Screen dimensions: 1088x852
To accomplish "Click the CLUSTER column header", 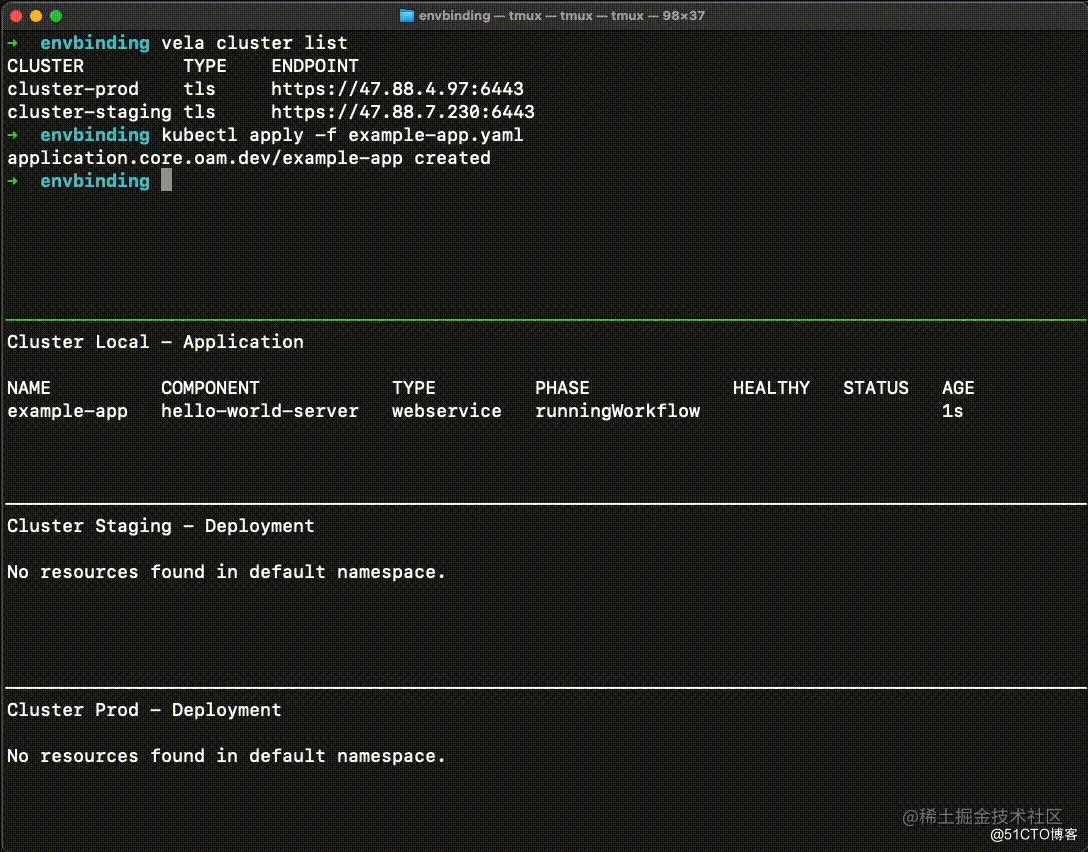I will (45, 66).
